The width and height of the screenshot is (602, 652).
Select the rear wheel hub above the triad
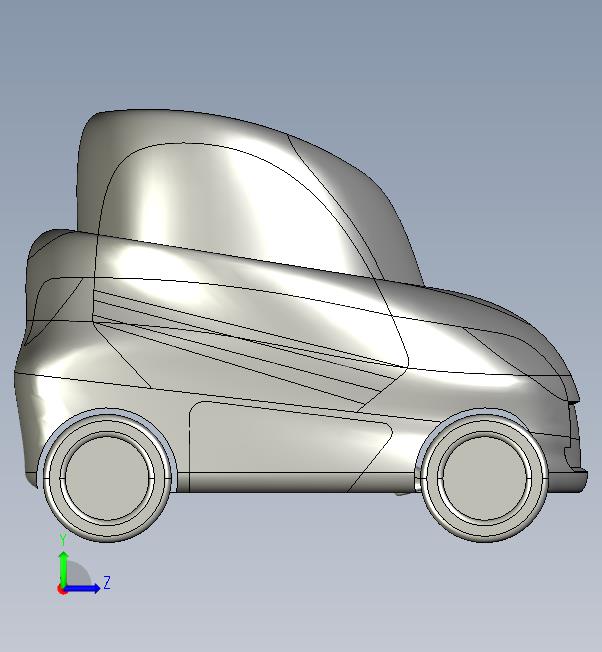(107, 478)
